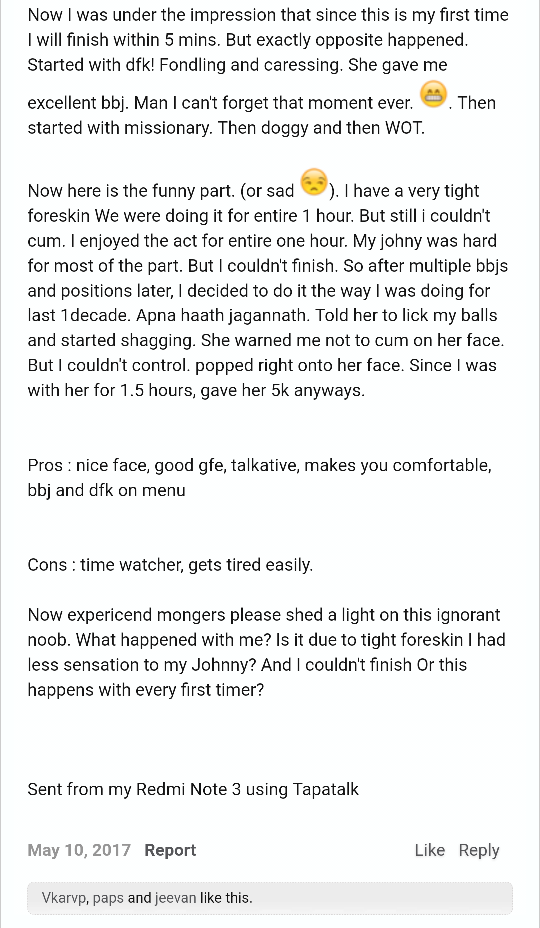
Task: Like the post
Action: click(x=429, y=850)
